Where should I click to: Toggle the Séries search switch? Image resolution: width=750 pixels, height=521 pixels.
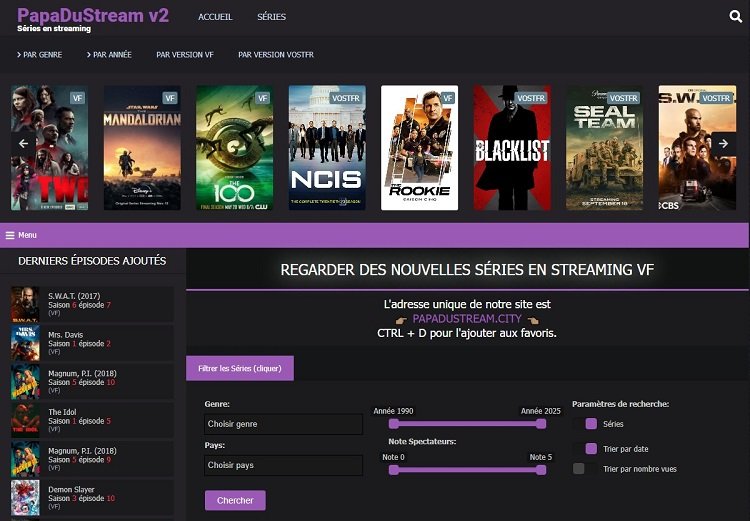(x=585, y=424)
